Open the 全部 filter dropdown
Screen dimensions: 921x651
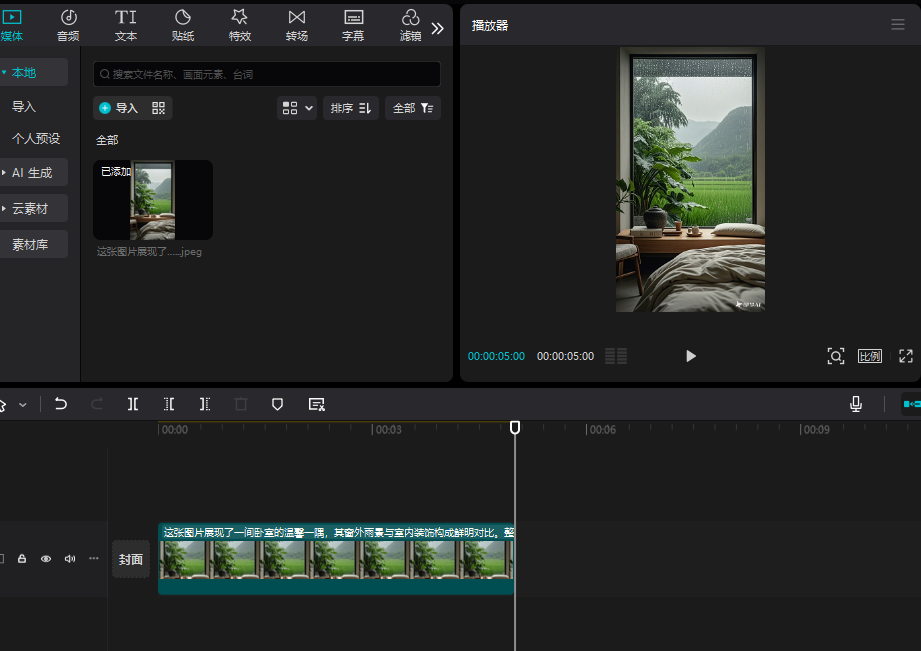(x=412, y=108)
